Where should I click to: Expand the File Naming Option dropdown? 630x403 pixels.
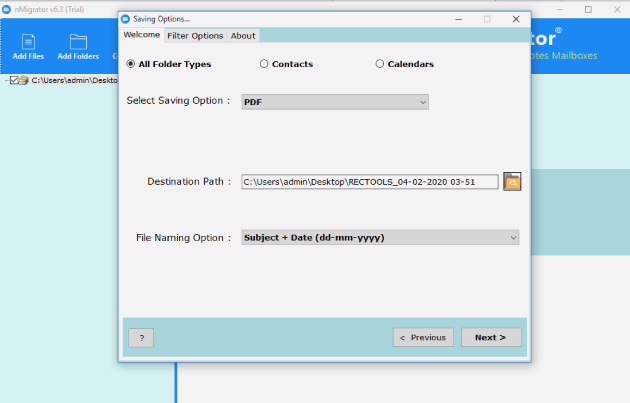click(380, 237)
